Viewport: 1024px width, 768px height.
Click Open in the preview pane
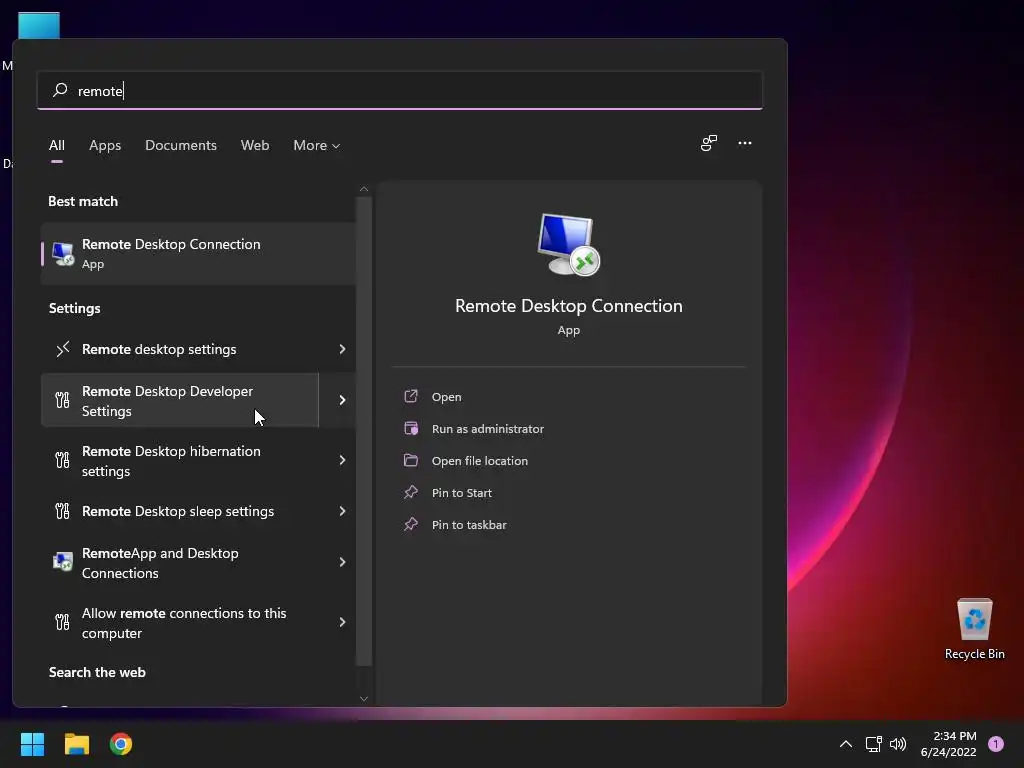pyautogui.click(x=447, y=397)
